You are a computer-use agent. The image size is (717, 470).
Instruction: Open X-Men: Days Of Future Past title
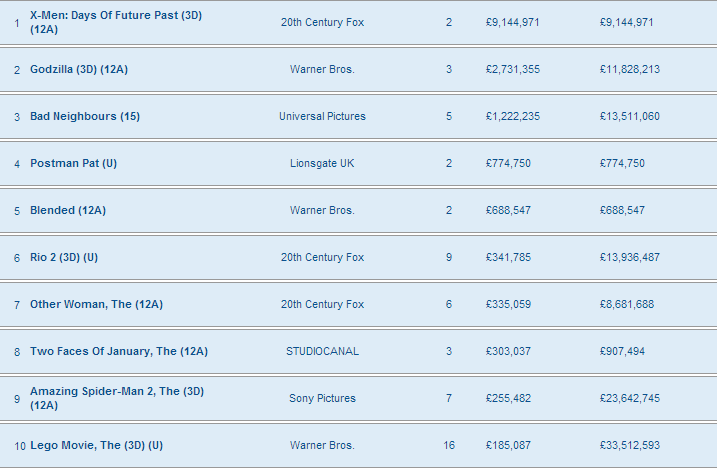[x=116, y=22]
